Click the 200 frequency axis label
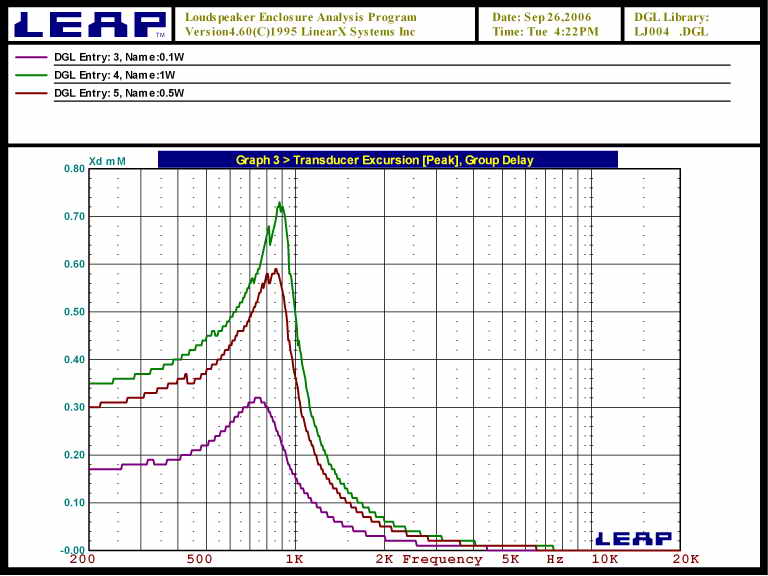The width and height of the screenshot is (768, 576). [83, 559]
